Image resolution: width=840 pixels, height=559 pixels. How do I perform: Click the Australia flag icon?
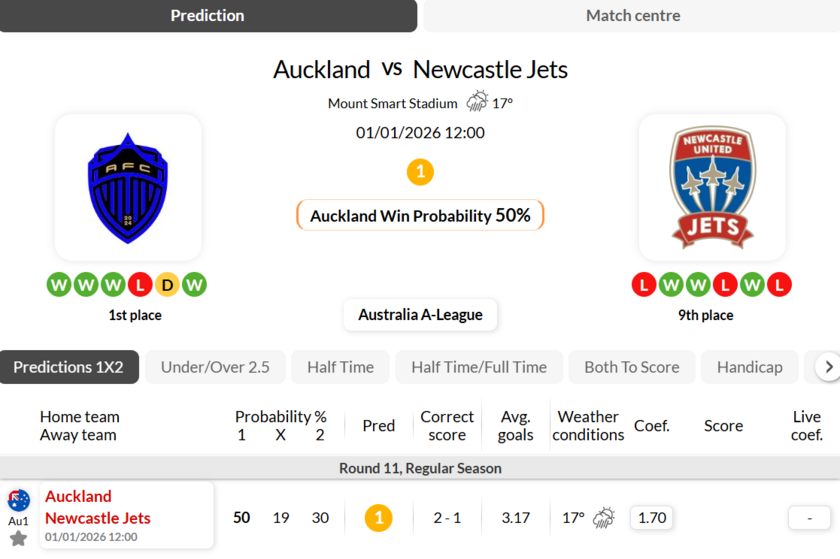[18, 501]
